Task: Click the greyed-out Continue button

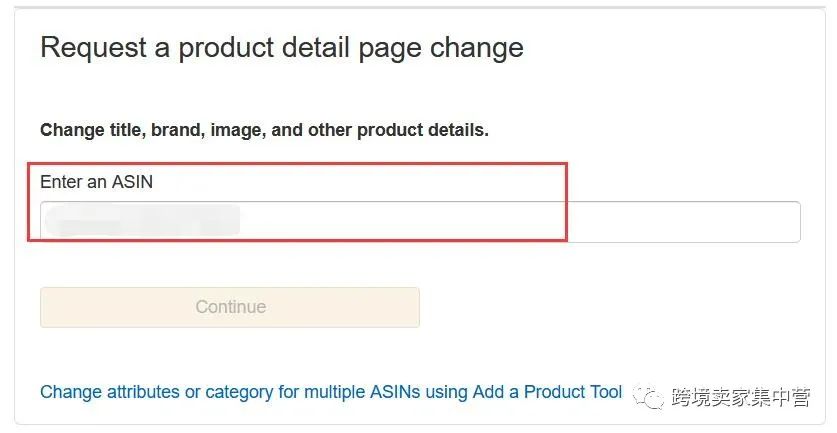Action: tap(230, 307)
